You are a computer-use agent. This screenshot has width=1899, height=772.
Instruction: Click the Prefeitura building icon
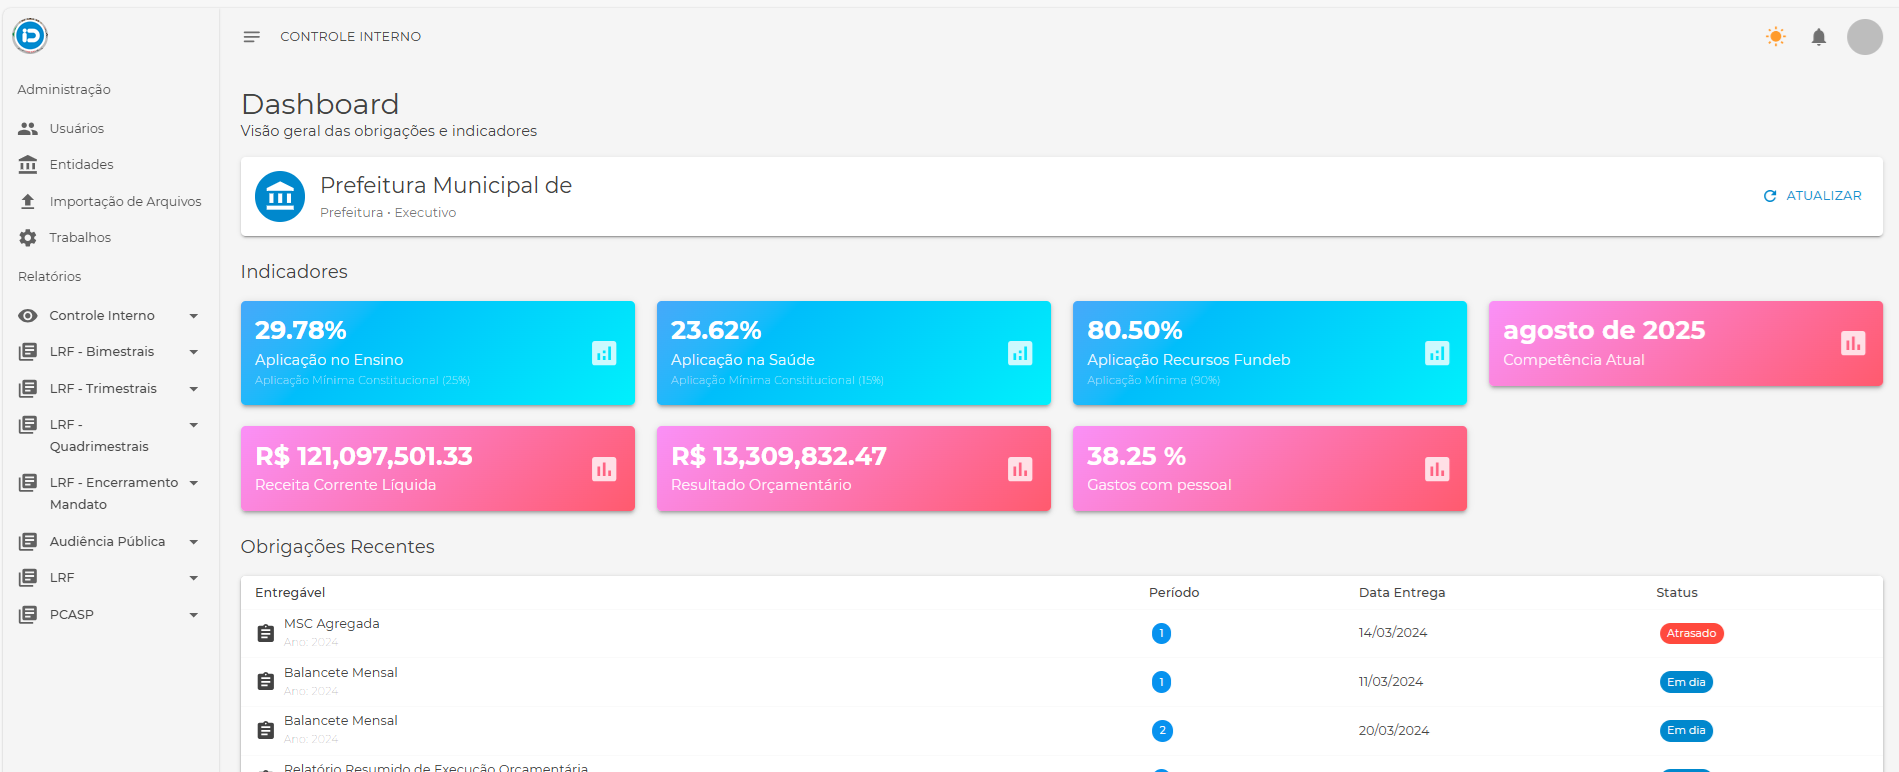[280, 197]
